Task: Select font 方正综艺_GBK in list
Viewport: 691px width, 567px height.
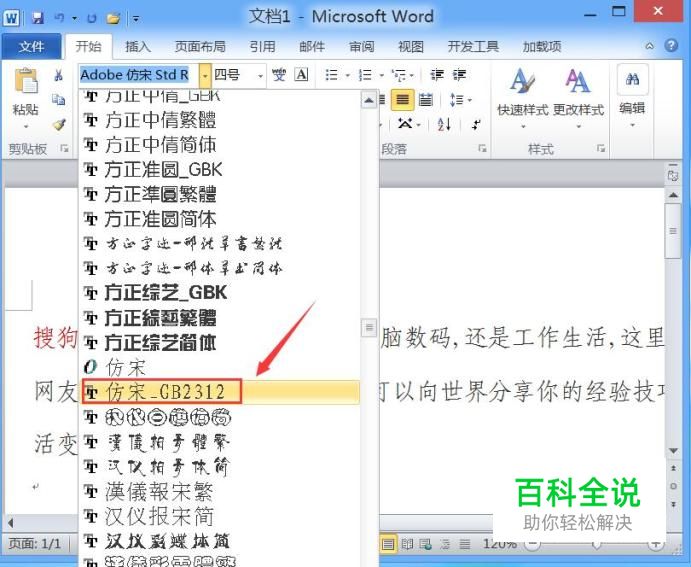Action: pyautogui.click(x=219, y=293)
